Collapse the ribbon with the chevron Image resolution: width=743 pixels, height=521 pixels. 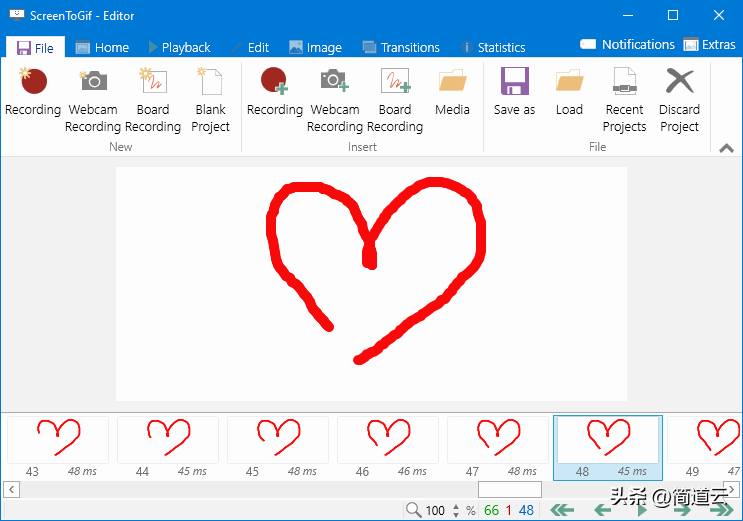(x=726, y=148)
